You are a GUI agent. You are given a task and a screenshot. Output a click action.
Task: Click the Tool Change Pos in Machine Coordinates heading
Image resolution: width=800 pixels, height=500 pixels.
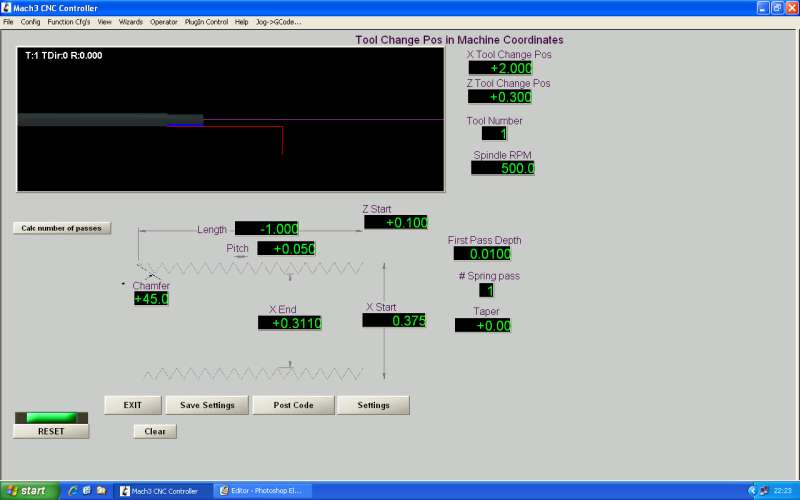(x=459, y=40)
